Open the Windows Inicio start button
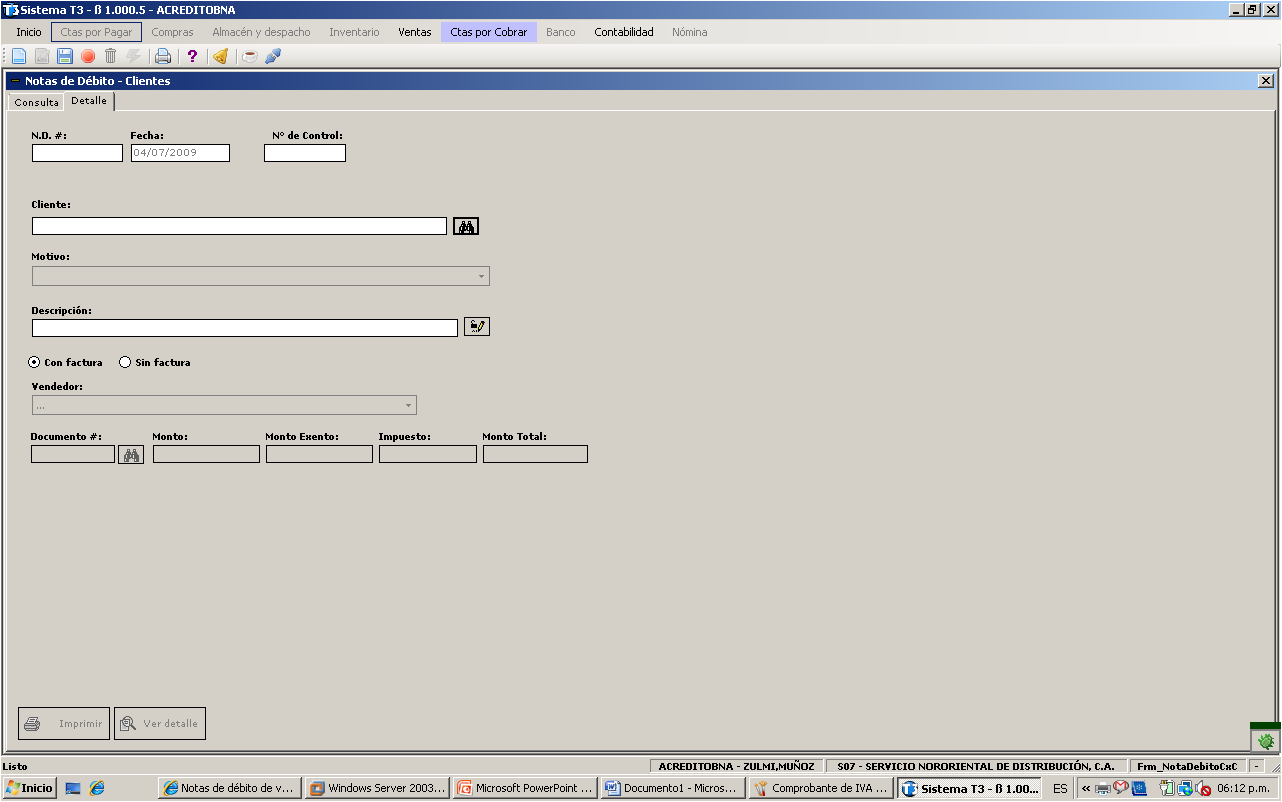 click(x=29, y=788)
